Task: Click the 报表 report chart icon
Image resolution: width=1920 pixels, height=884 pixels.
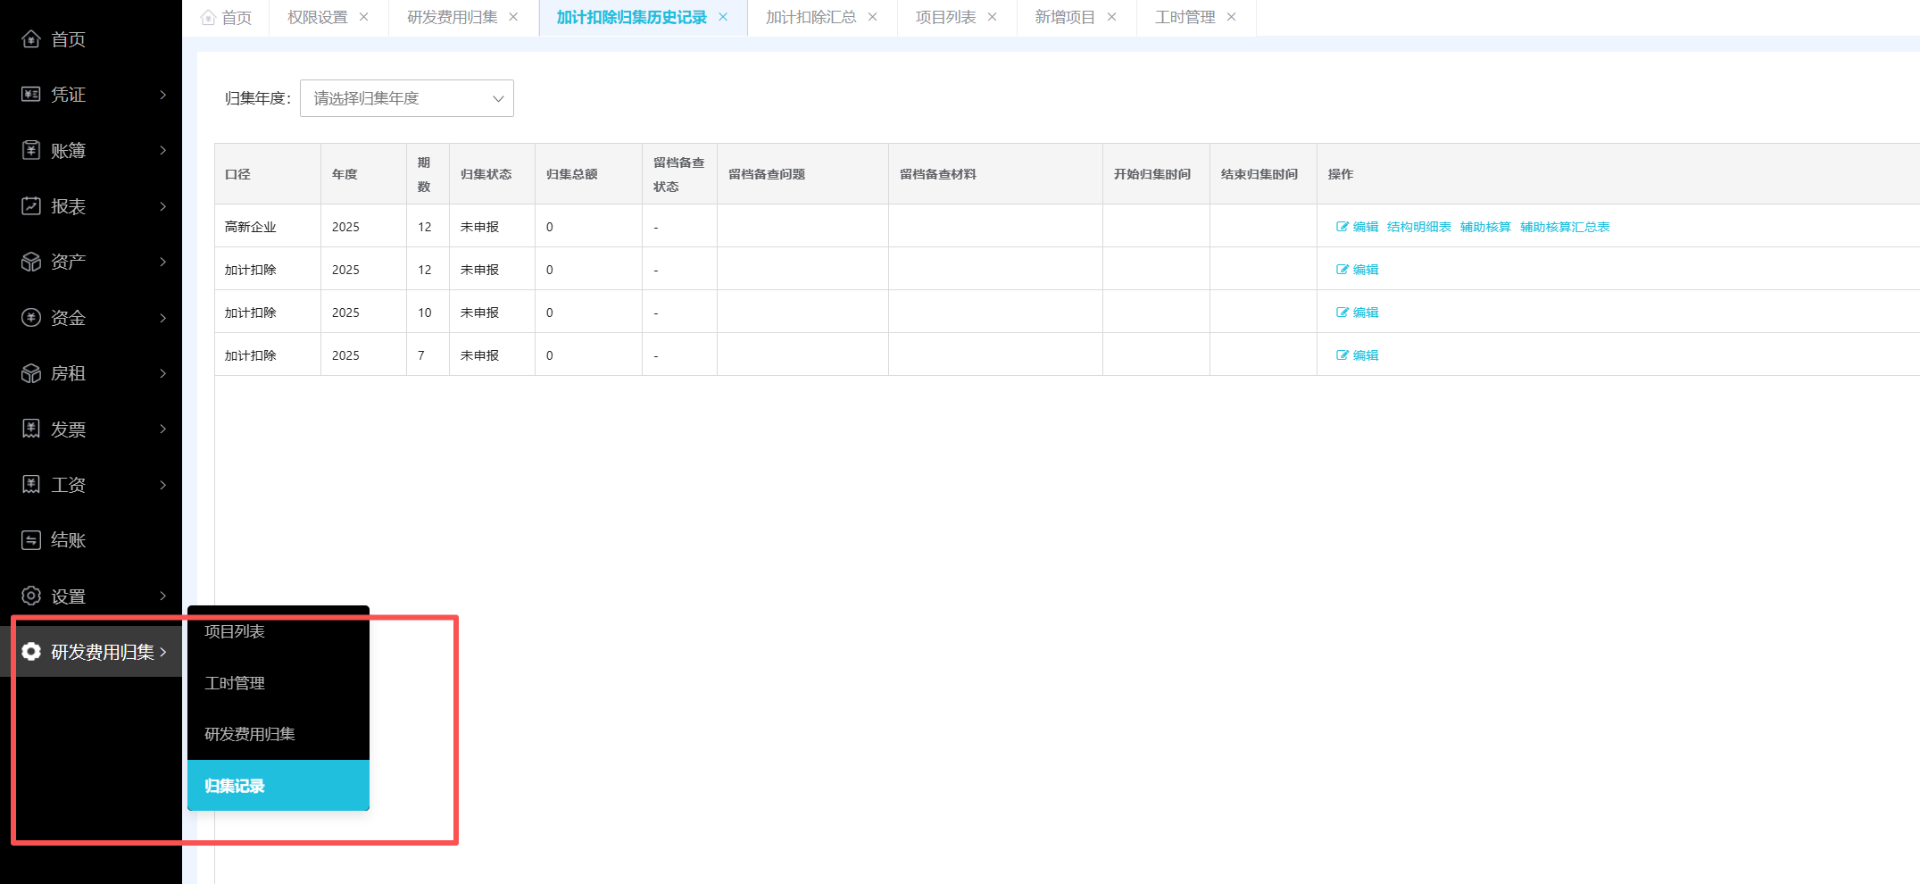Action: tap(31, 206)
